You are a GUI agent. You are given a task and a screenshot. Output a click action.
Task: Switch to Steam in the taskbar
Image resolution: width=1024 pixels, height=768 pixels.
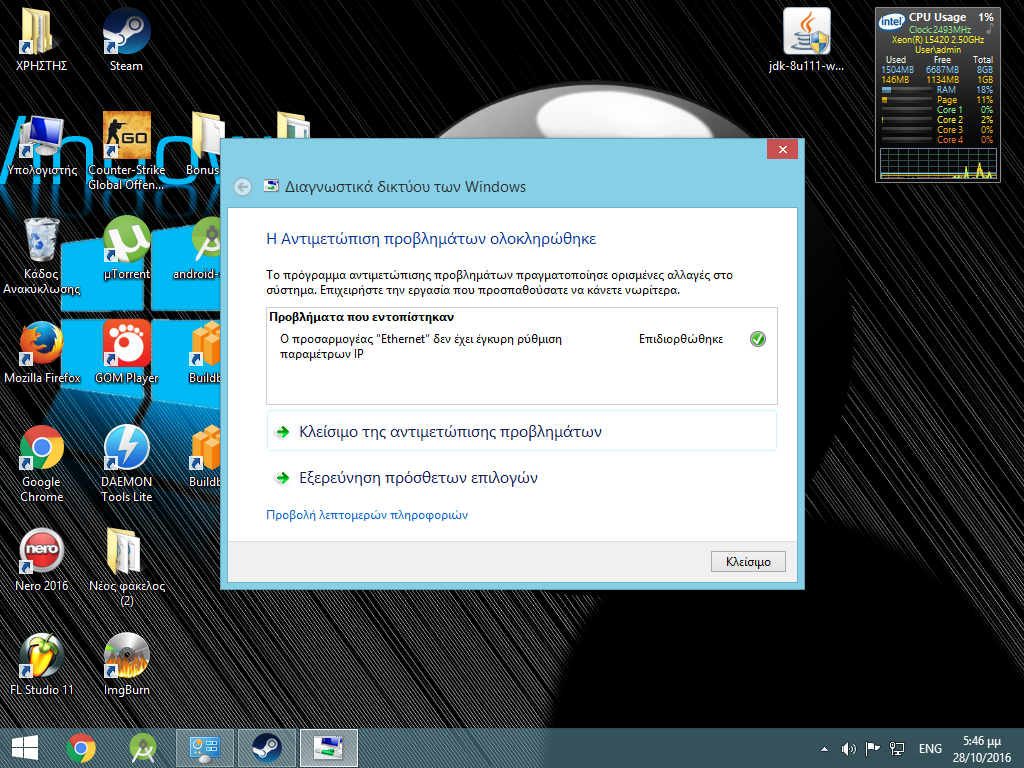(x=266, y=747)
